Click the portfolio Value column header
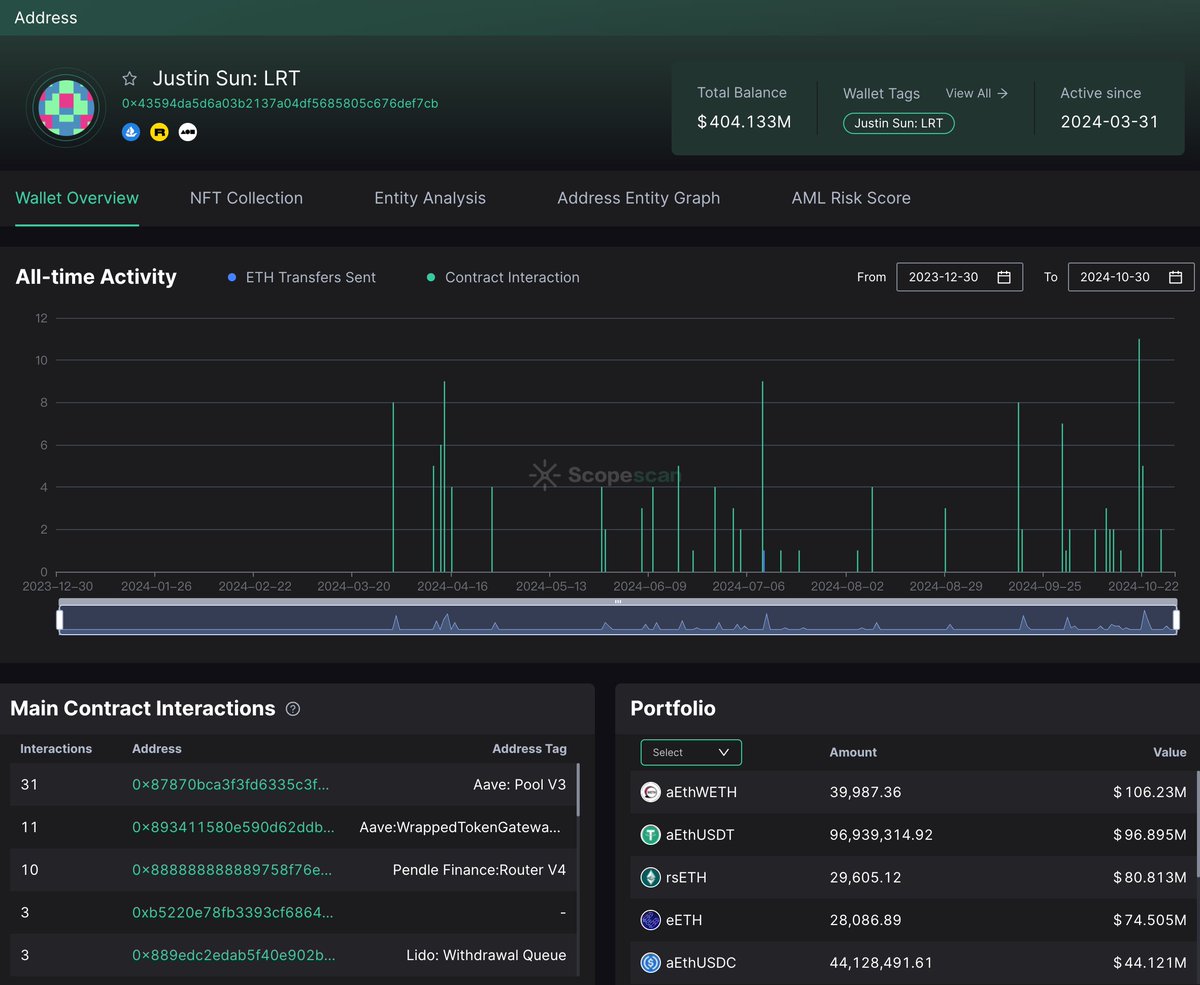 tap(1169, 752)
